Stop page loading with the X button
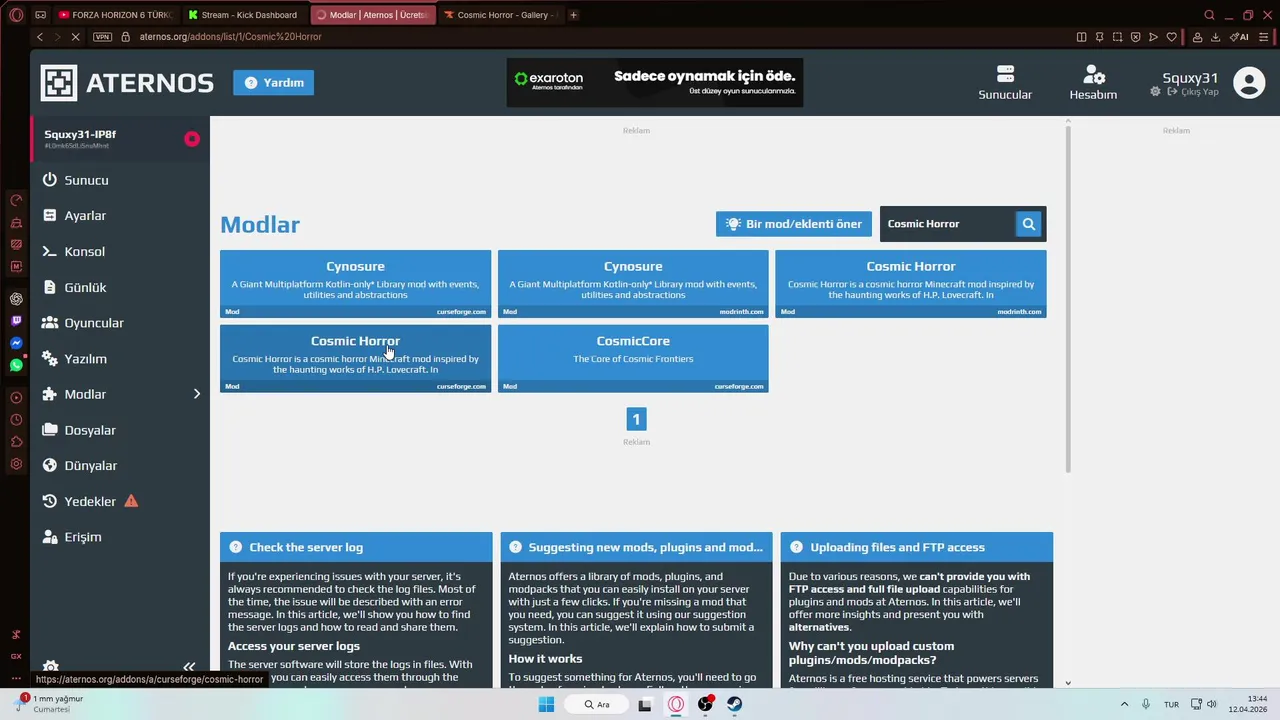This screenshot has width=1280, height=720. (x=76, y=37)
